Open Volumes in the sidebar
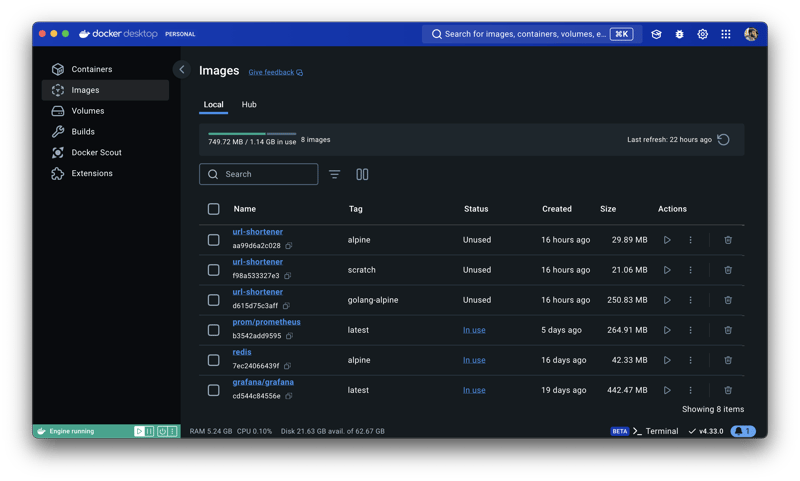Screen dimensions: 800x481 pos(105,111)
